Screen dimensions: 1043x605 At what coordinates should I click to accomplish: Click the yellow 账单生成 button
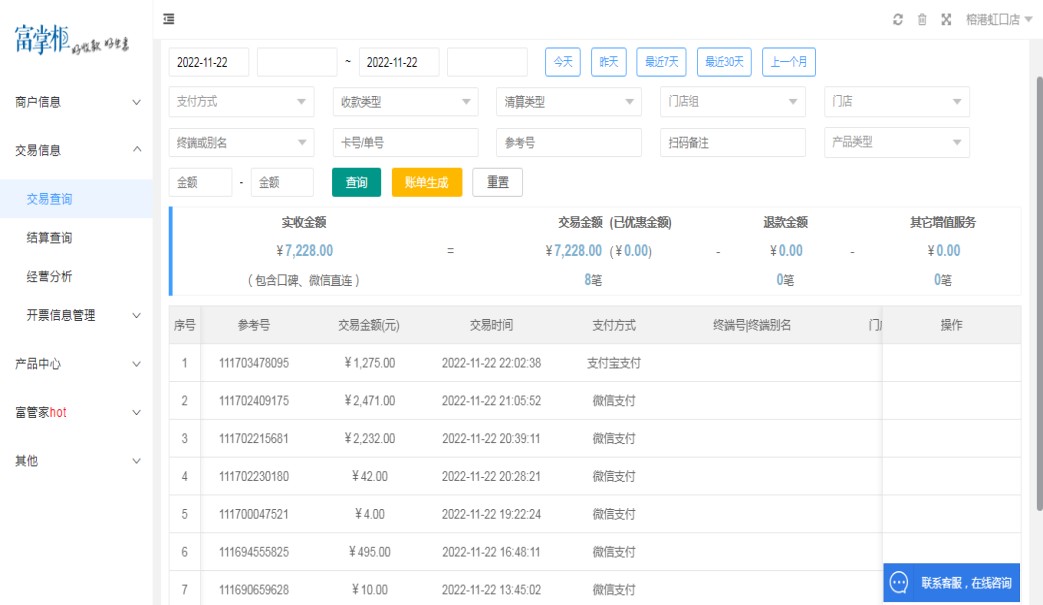point(426,183)
